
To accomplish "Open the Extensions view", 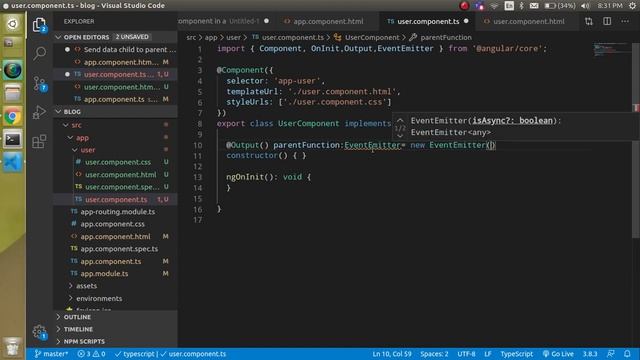I will (x=39, y=141).
